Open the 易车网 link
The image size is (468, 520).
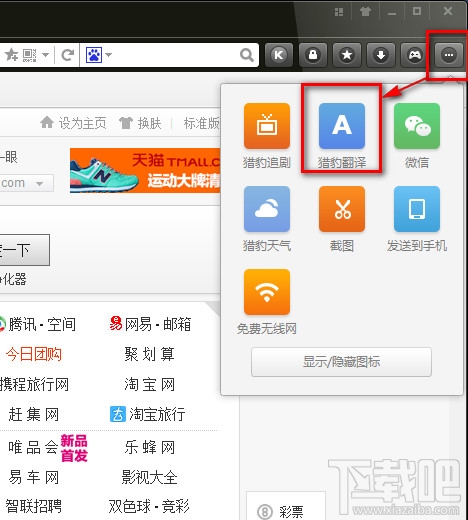34,477
